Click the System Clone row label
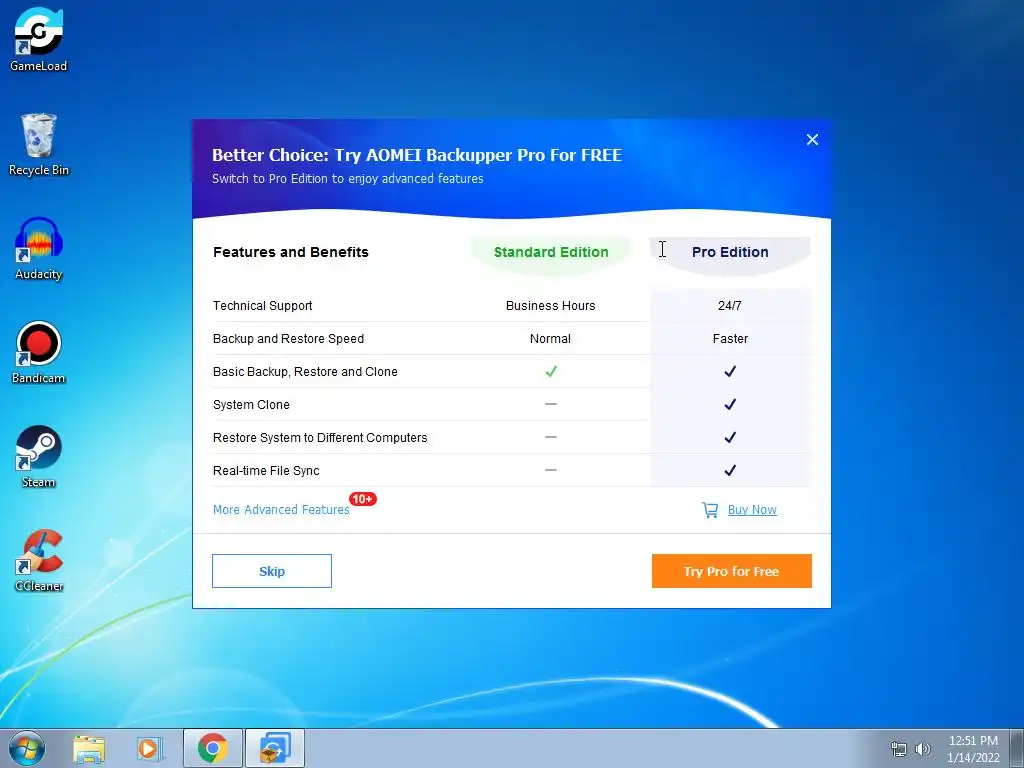 pos(251,404)
